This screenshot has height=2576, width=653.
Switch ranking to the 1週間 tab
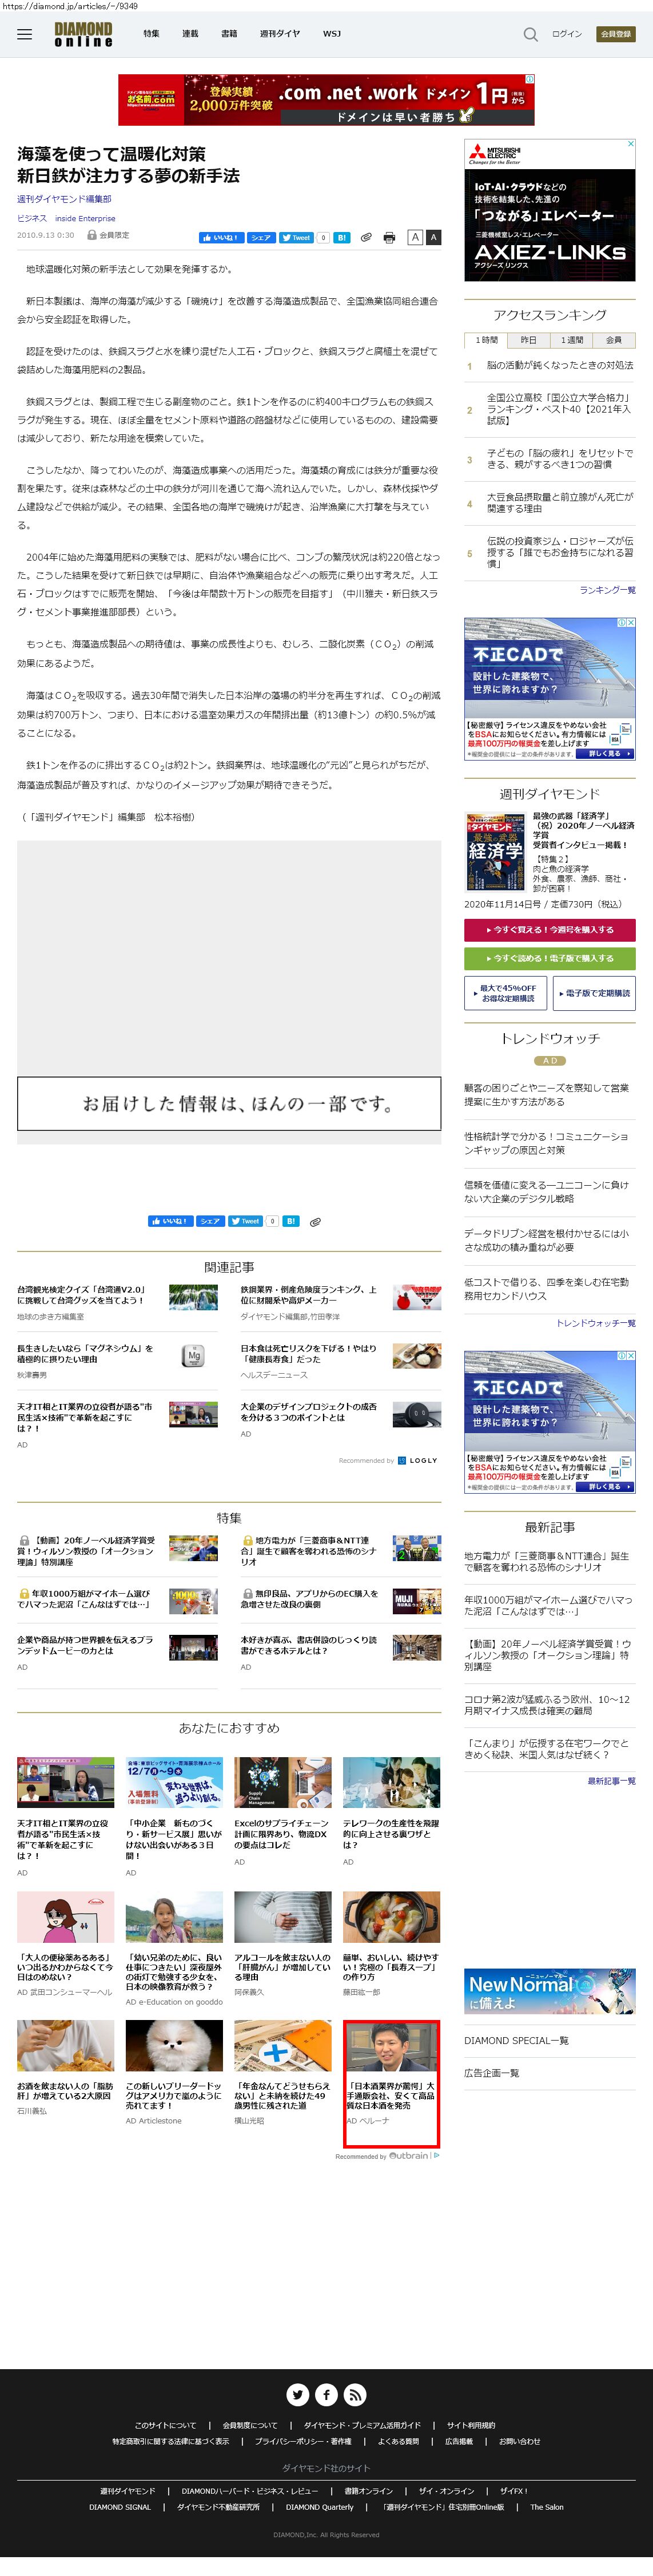571,340
